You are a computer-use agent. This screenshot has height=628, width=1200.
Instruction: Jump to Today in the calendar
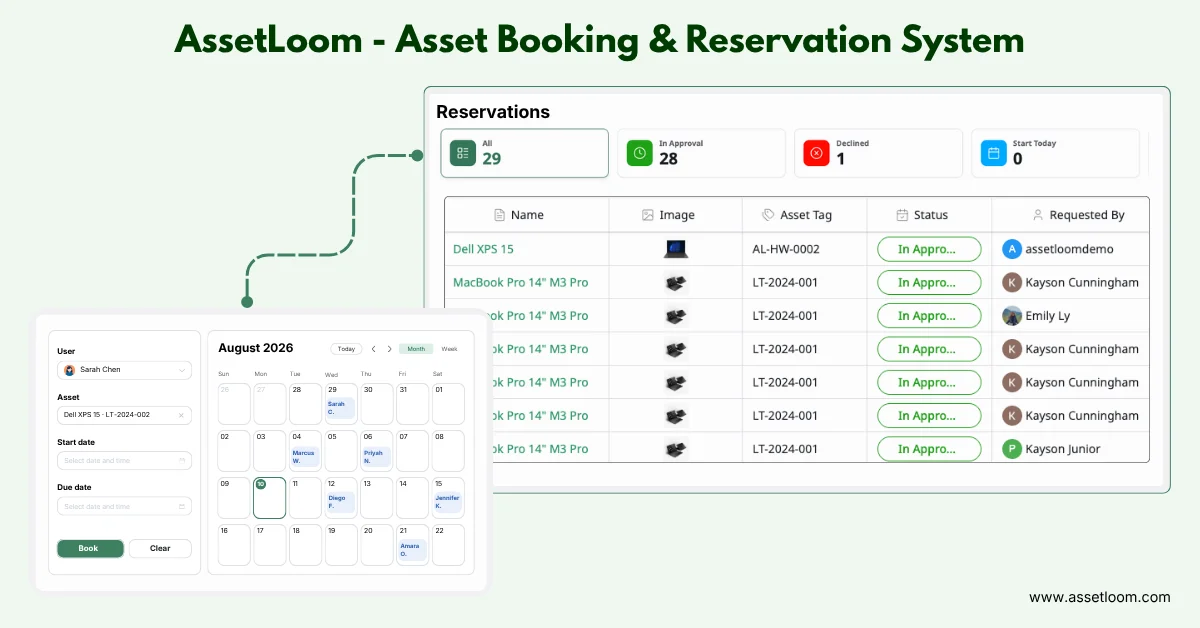tap(346, 349)
